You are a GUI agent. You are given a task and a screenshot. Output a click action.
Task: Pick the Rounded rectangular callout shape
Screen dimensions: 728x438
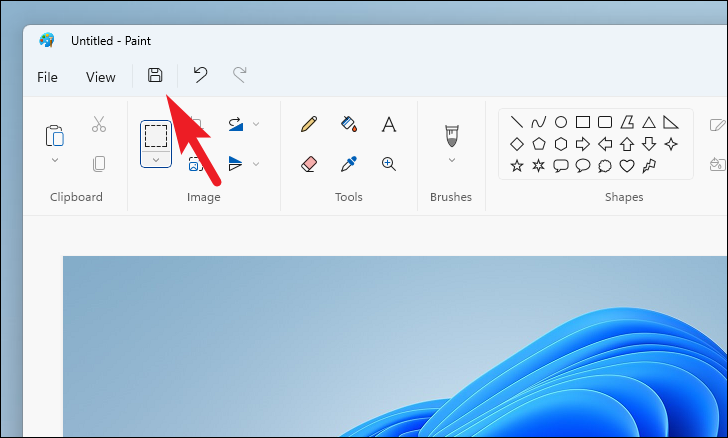click(x=561, y=166)
